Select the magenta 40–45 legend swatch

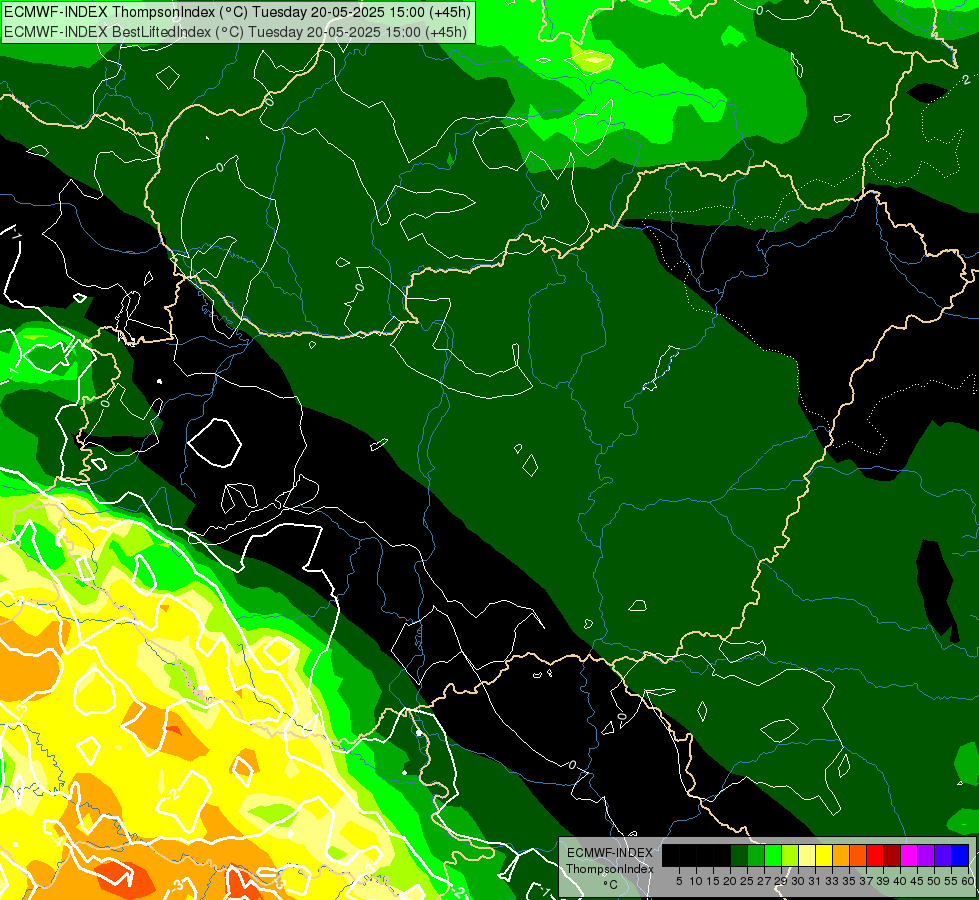909,855
